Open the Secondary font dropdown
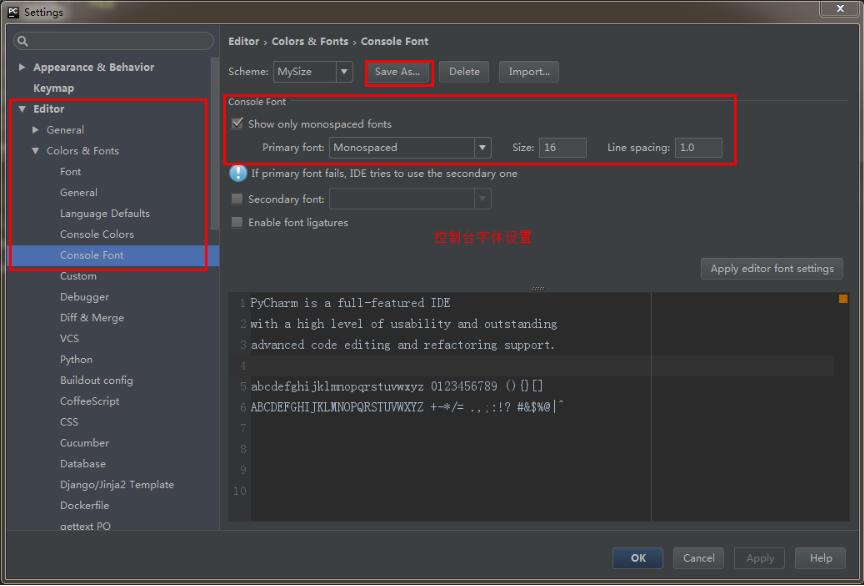The width and height of the screenshot is (864, 586). (482, 199)
